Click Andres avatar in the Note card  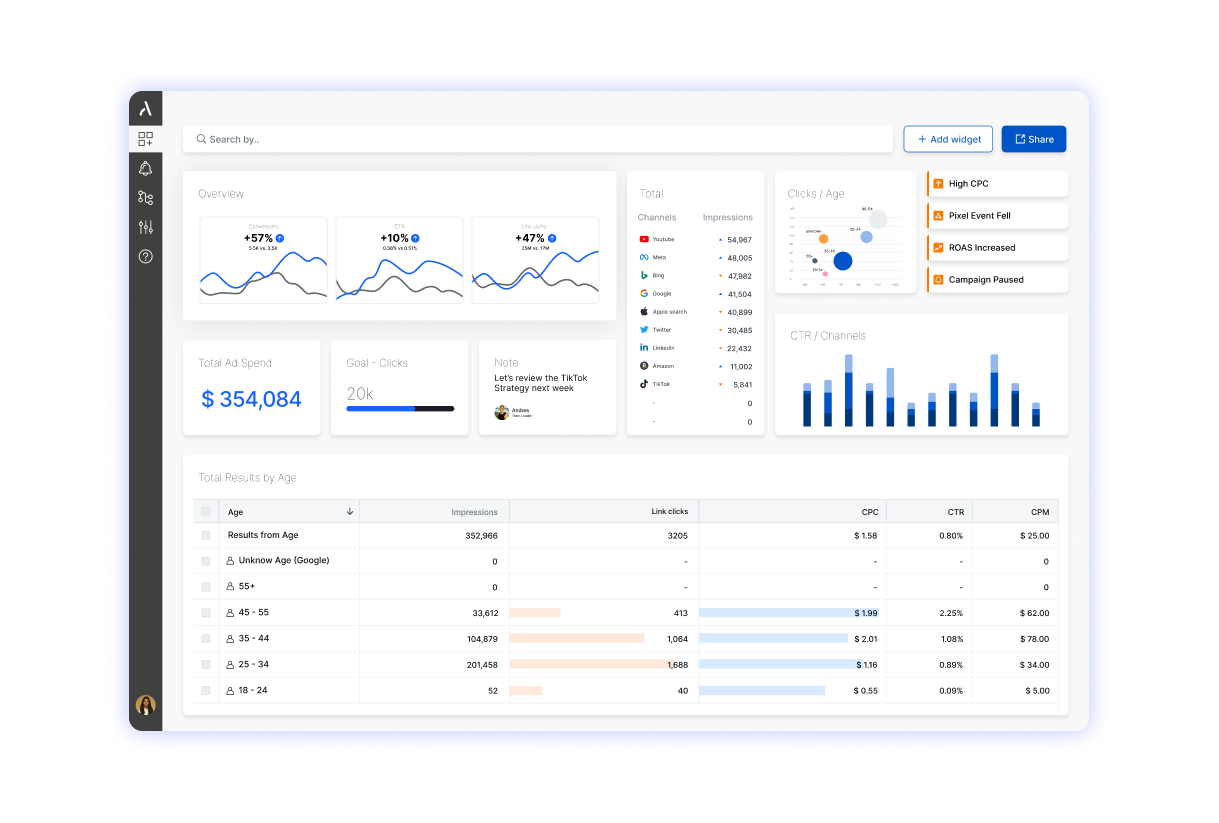click(501, 412)
